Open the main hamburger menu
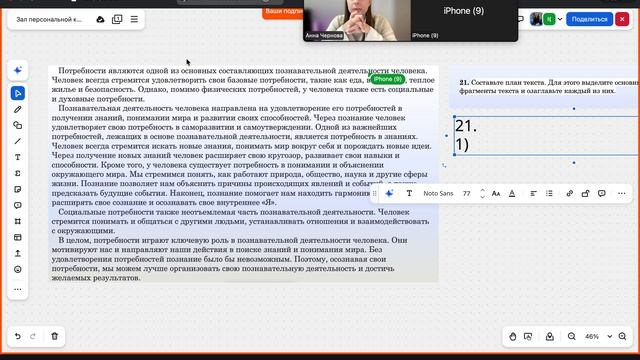The image size is (640, 360). pos(134,19)
